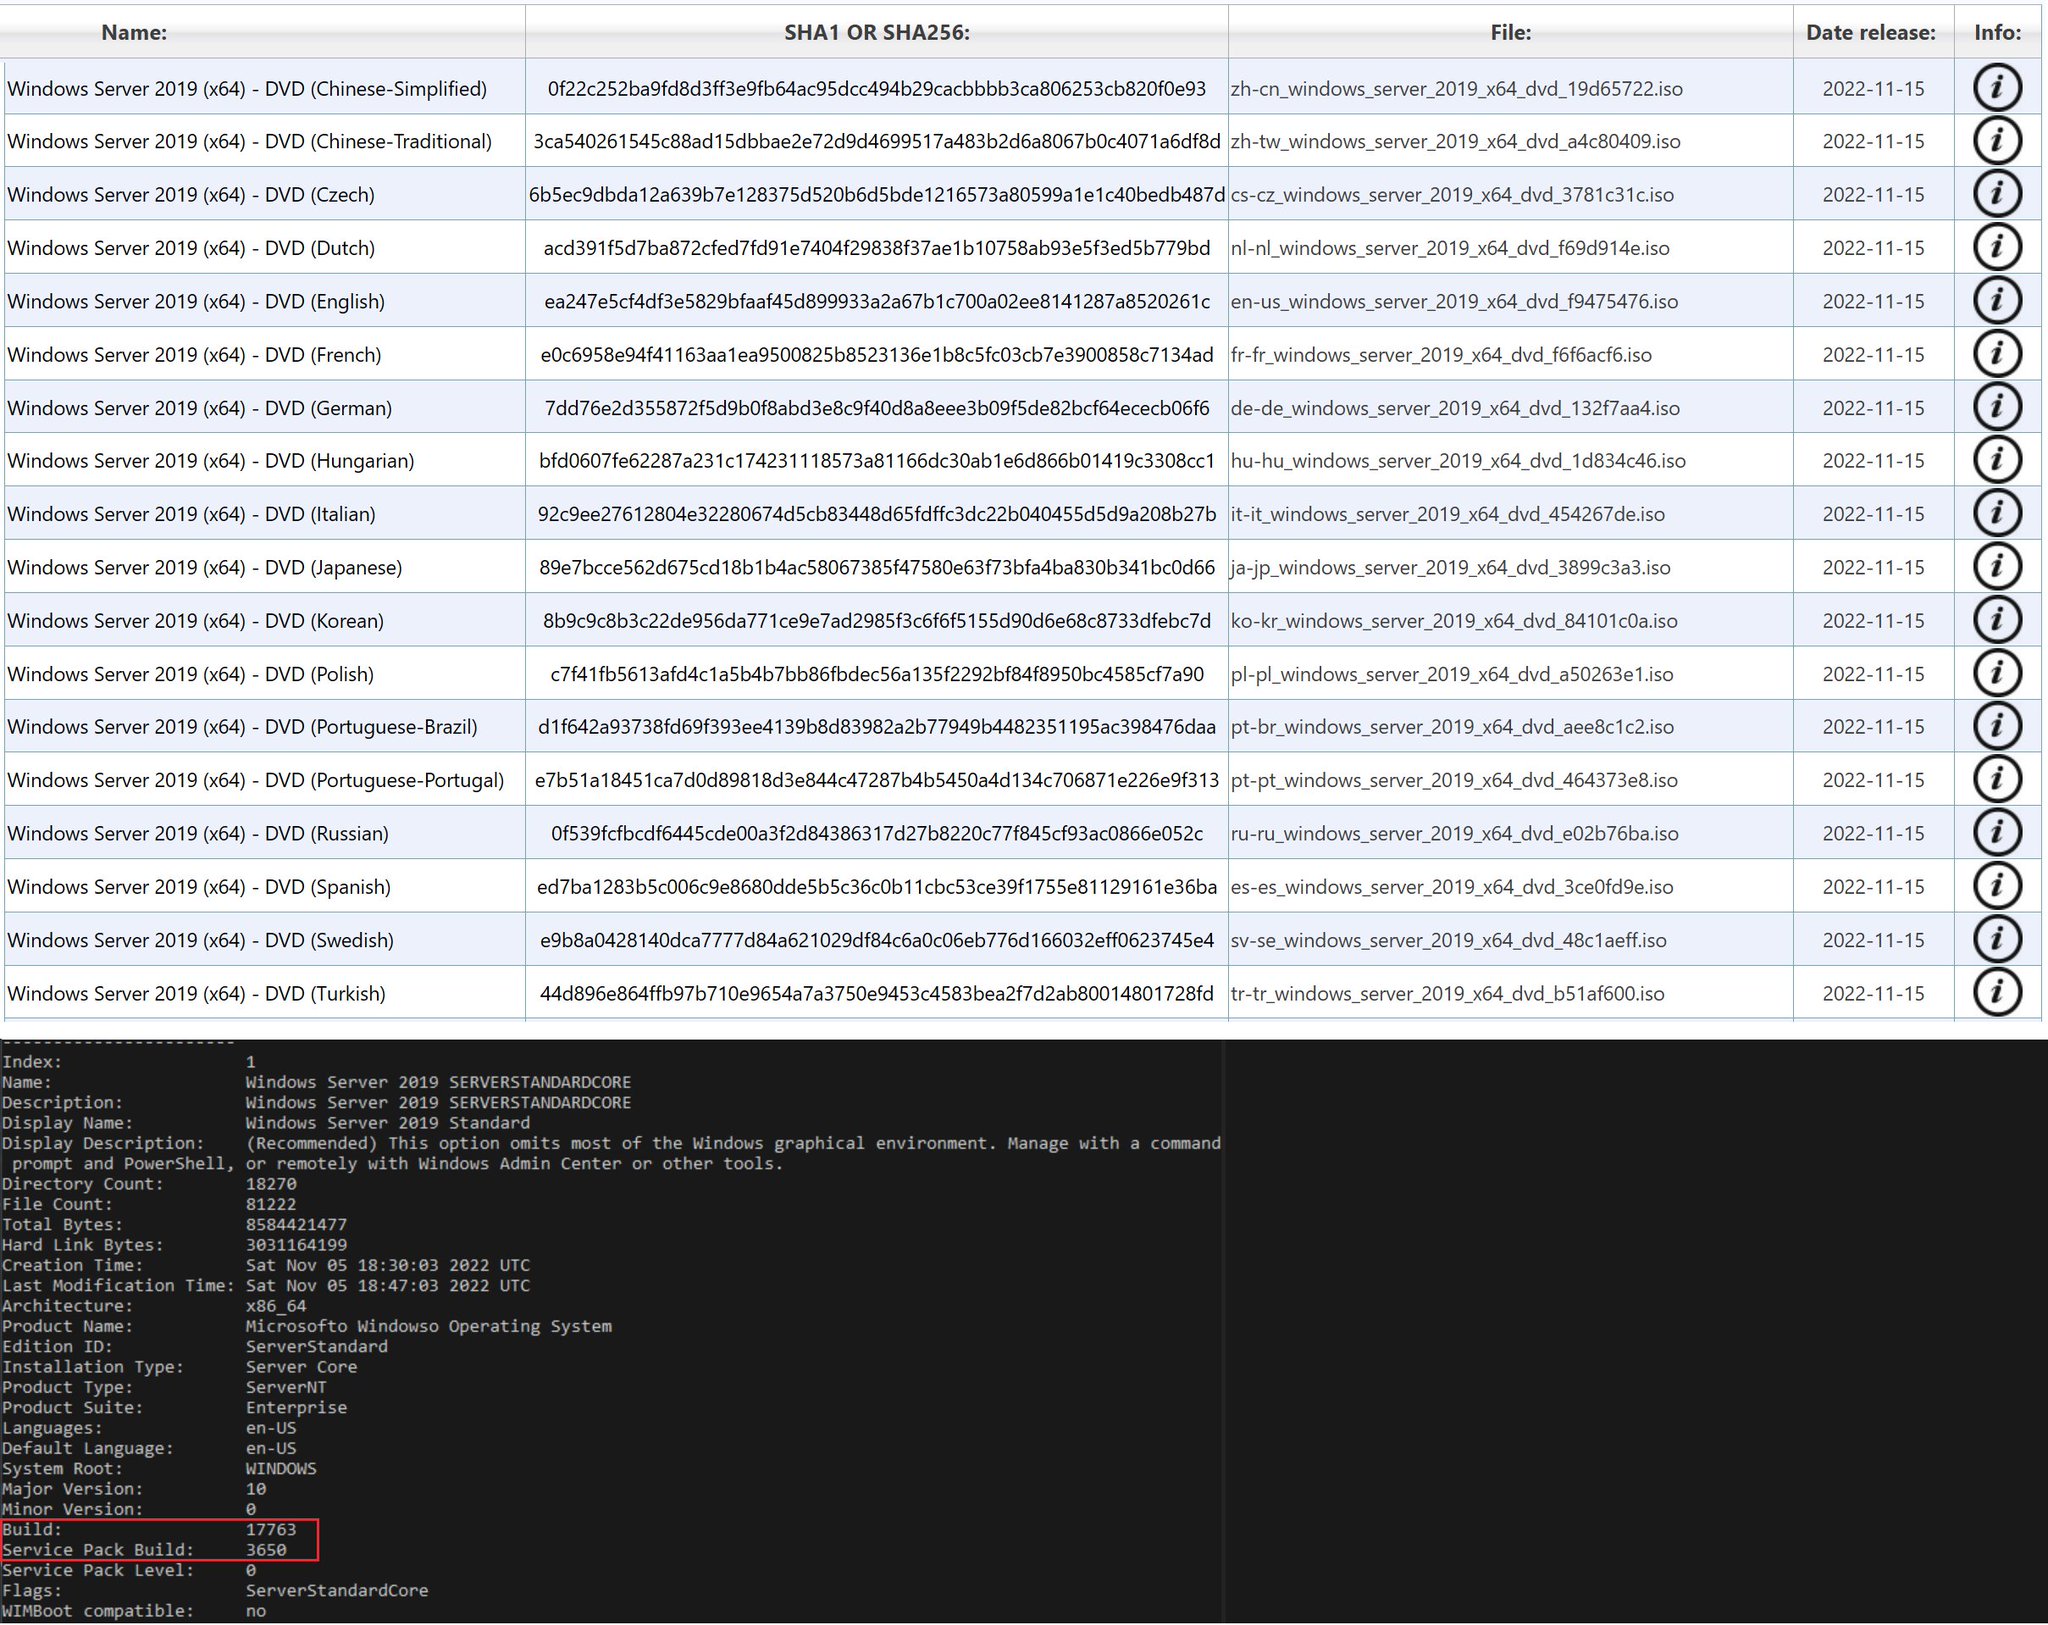Open info icon for Portuguese-Brazil row
The width and height of the screenshot is (2048, 1625).
[x=1997, y=725]
